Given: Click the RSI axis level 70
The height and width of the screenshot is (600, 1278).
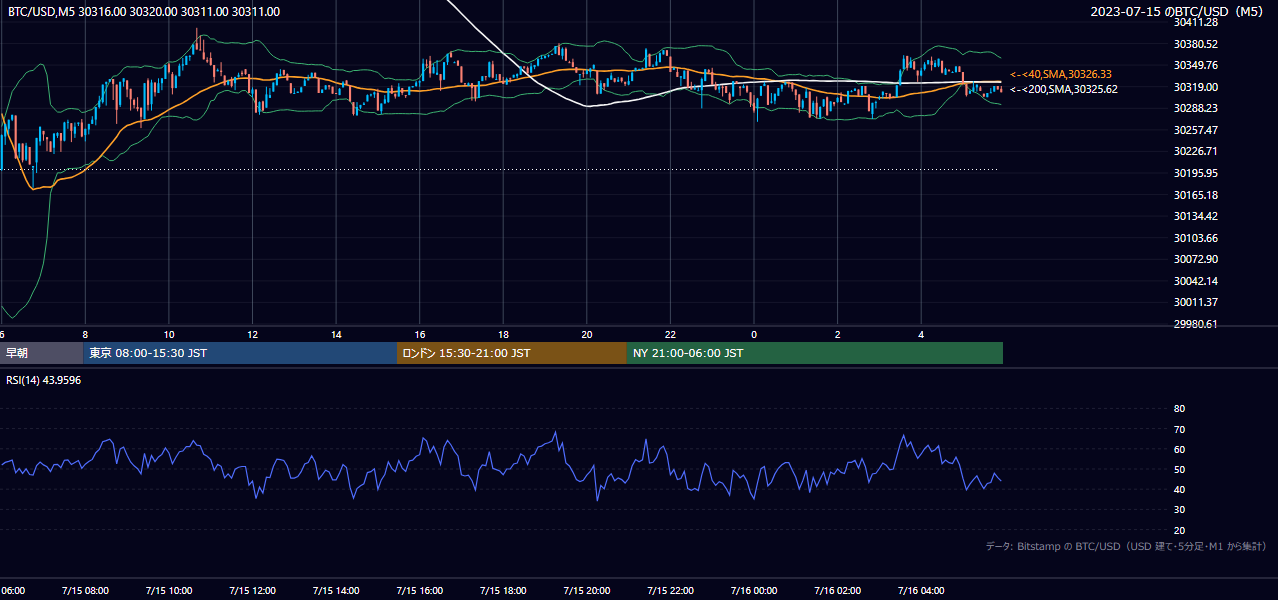Looking at the screenshot, I should tap(1179, 429).
